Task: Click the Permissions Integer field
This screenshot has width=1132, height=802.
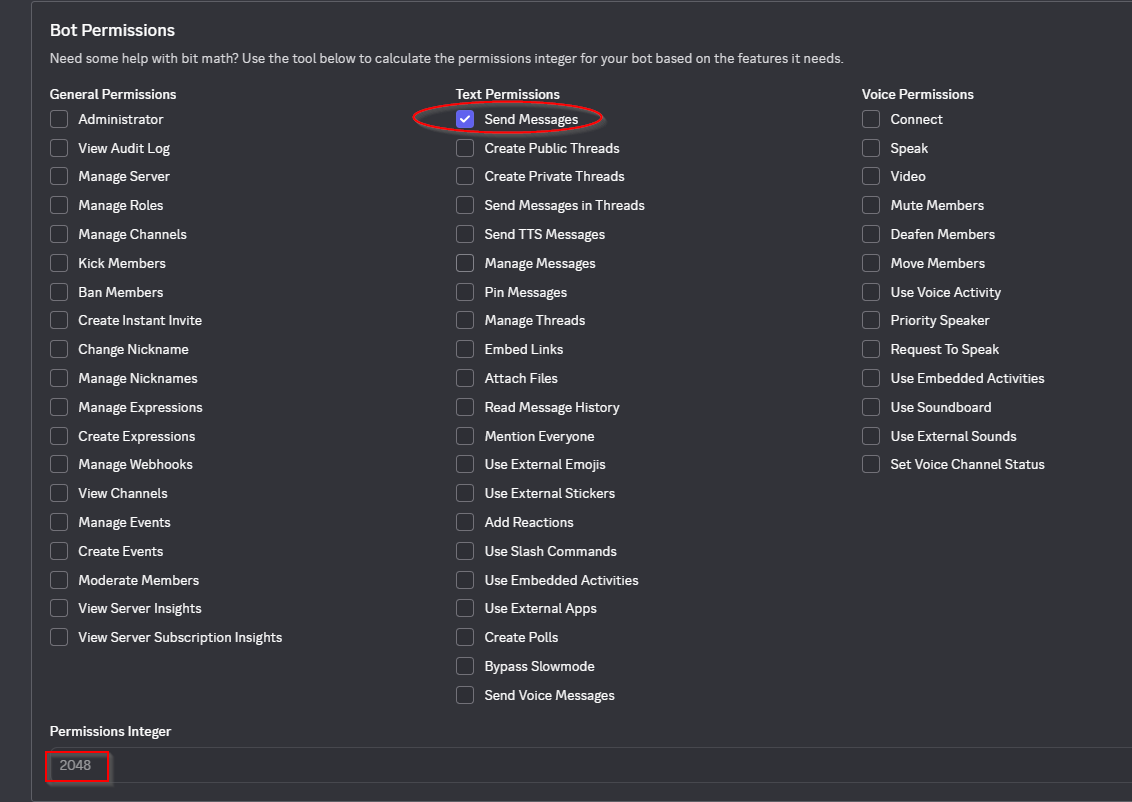Action: click(400, 765)
